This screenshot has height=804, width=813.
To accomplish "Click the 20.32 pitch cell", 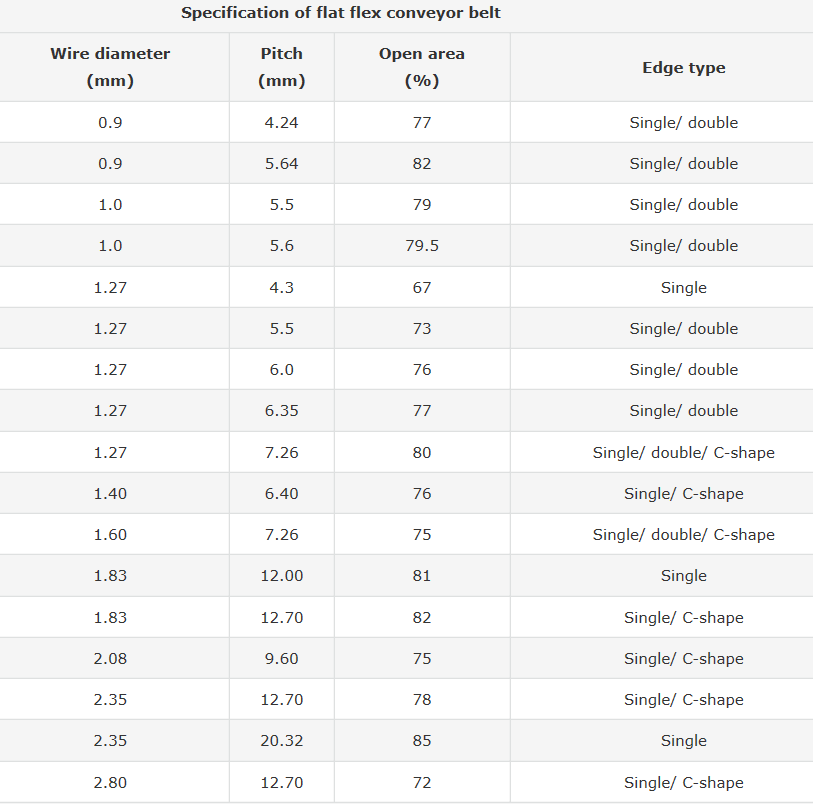I will 282,740.
